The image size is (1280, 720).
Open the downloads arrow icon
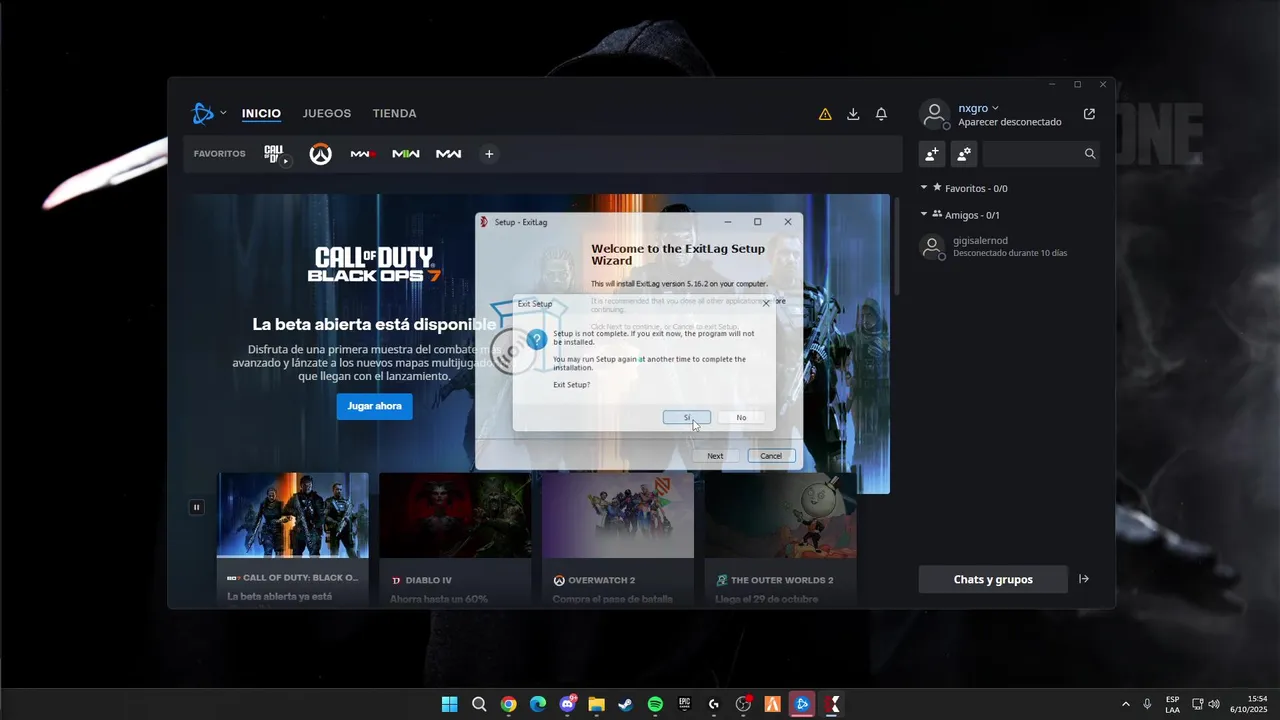tap(853, 114)
